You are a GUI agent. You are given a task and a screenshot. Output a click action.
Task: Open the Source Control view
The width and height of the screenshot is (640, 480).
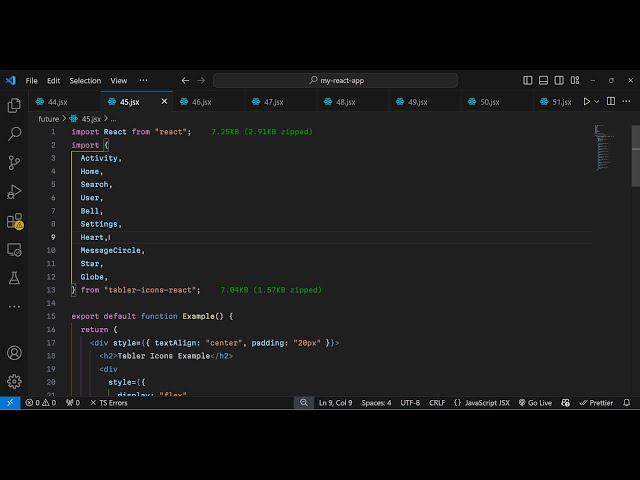click(x=14, y=162)
